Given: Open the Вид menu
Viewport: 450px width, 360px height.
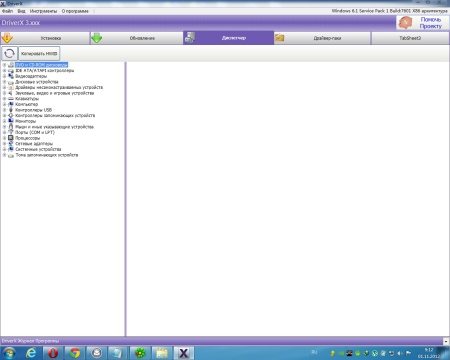Looking at the screenshot, I should point(21,11).
